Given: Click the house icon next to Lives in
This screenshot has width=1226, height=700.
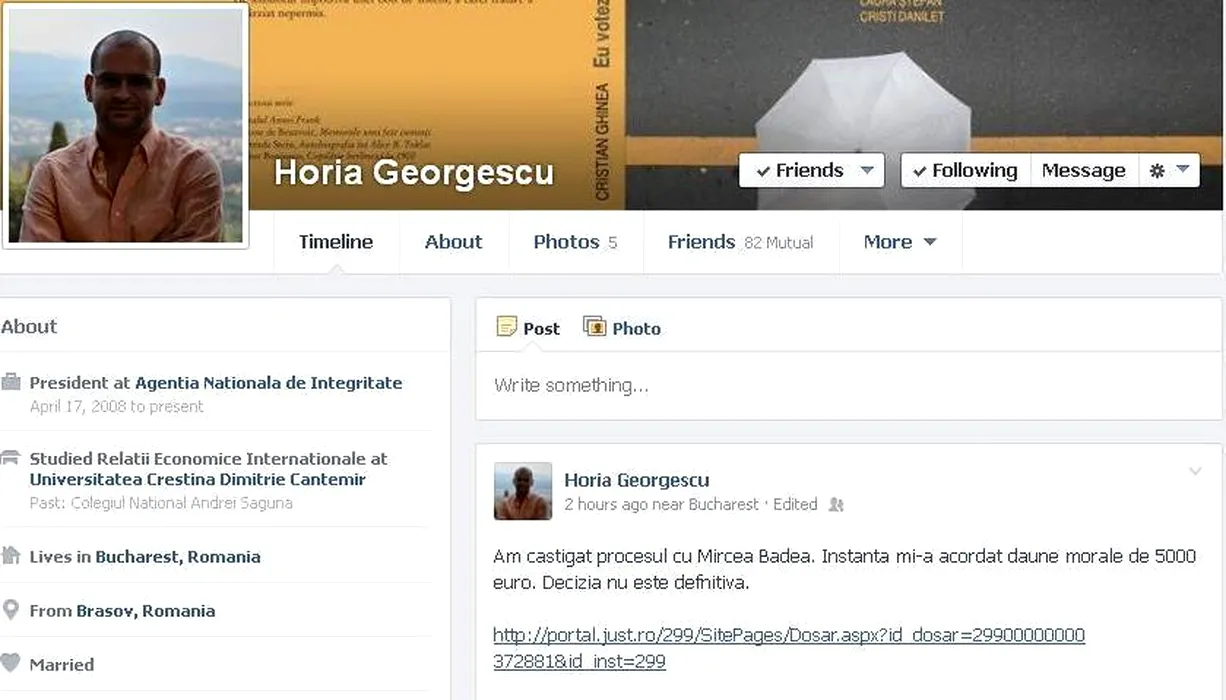Looking at the screenshot, I should [x=11, y=556].
